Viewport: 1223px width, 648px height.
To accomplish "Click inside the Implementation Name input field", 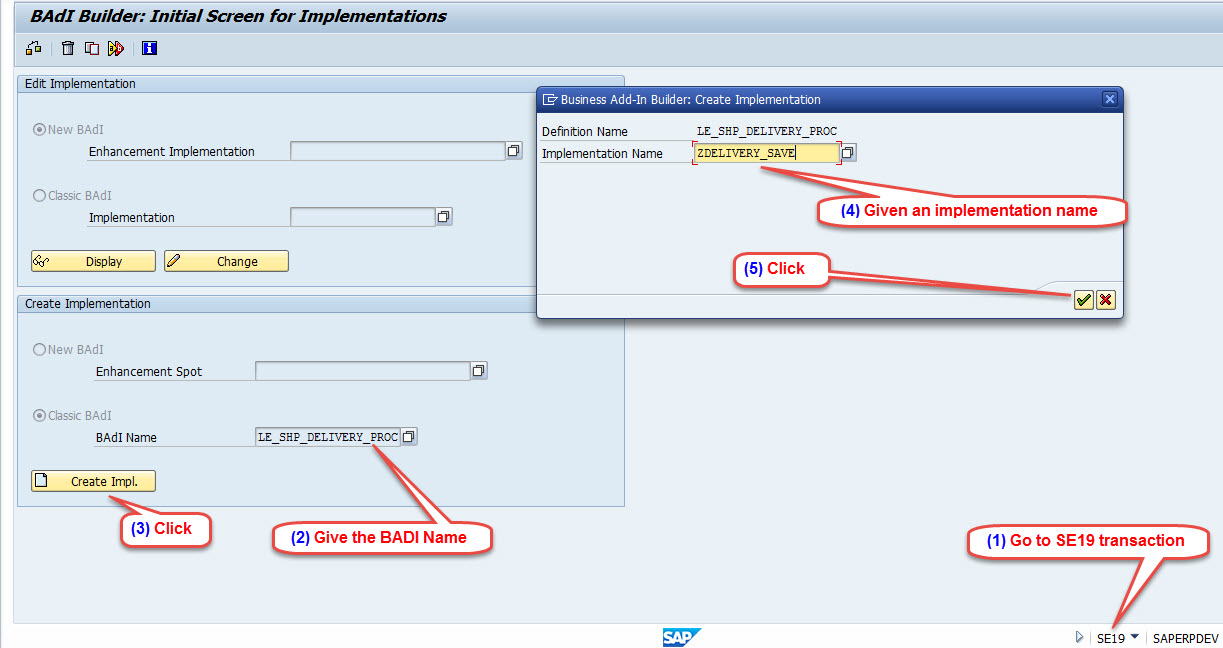I will click(765, 152).
